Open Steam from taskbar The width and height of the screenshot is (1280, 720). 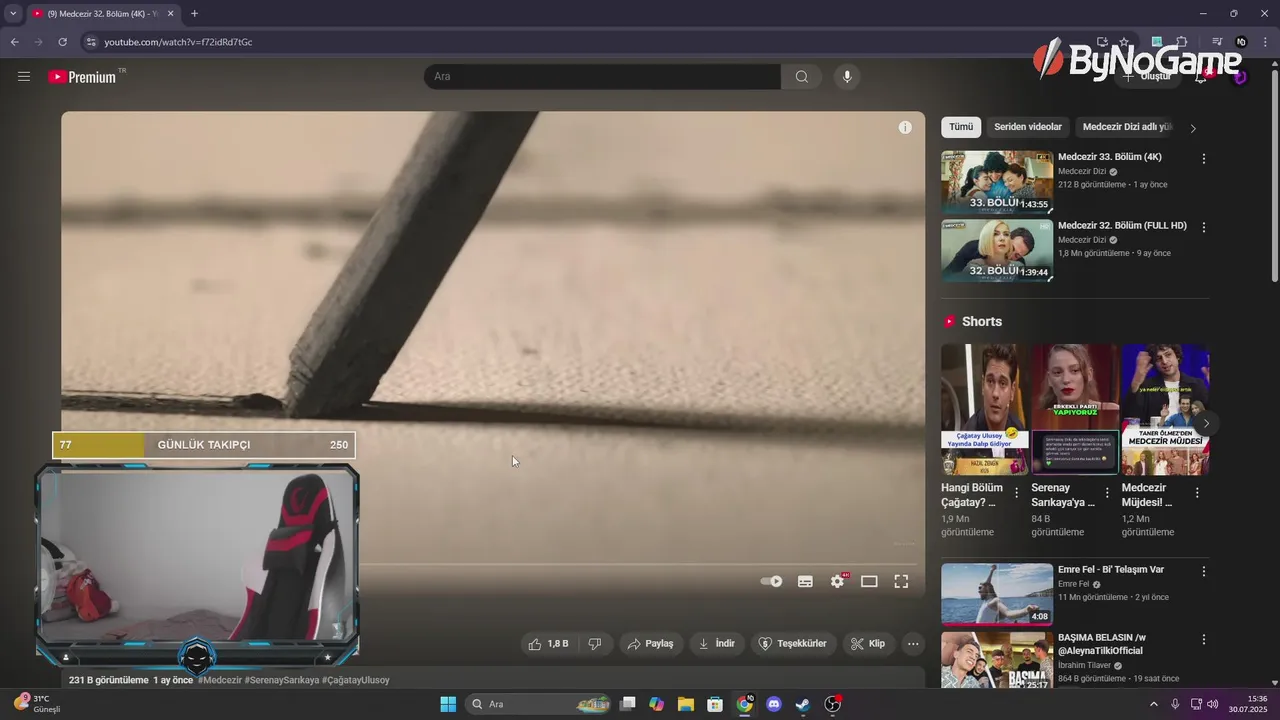(x=802, y=704)
